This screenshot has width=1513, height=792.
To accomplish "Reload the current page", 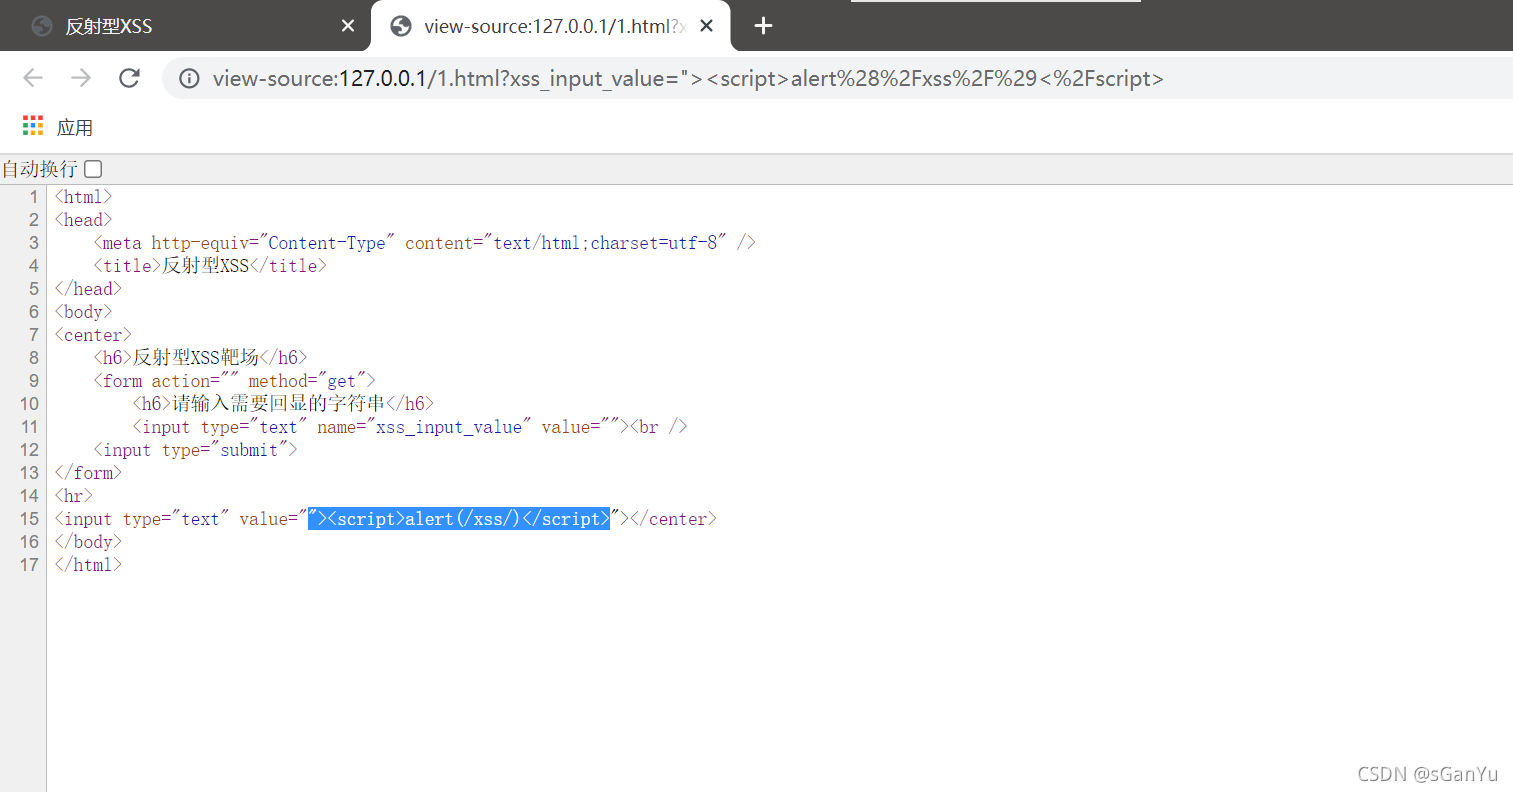I will (129, 78).
